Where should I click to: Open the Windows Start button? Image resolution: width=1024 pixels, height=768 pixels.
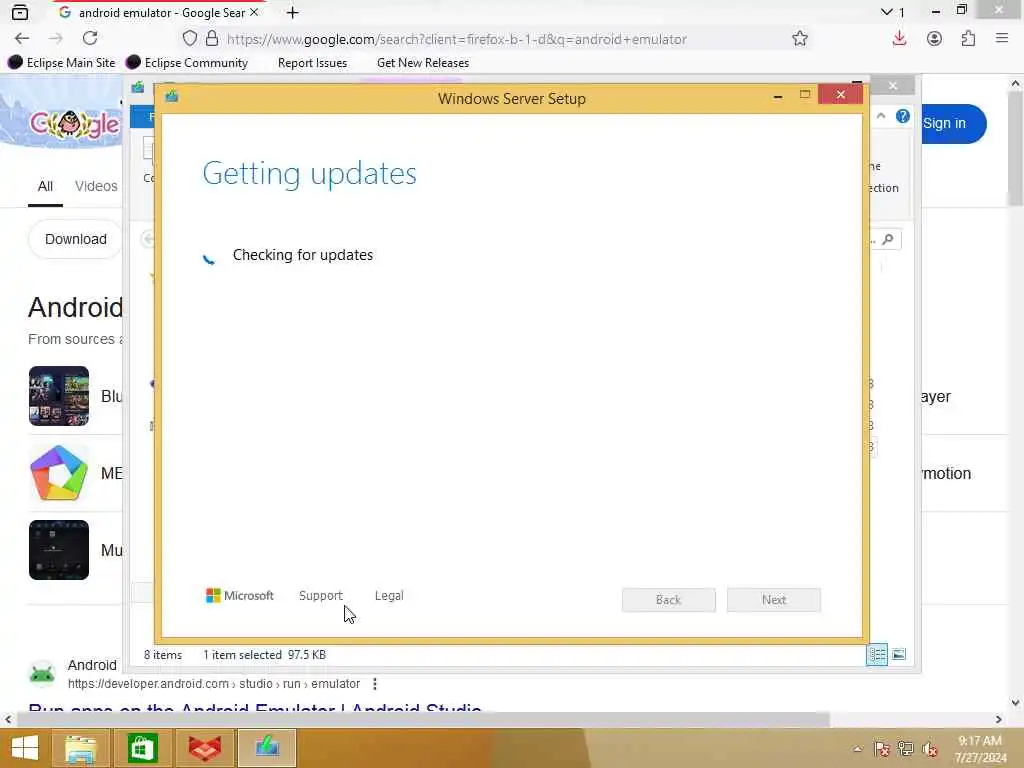pos(25,748)
